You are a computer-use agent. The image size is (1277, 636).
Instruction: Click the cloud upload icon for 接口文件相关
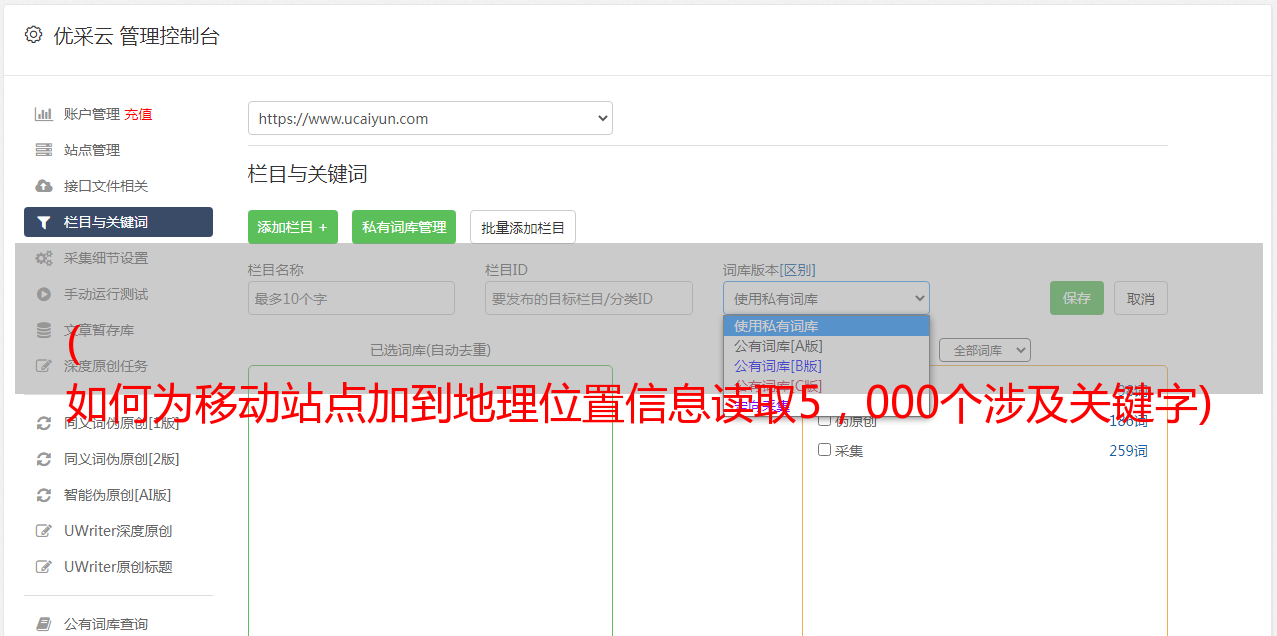click(x=44, y=186)
